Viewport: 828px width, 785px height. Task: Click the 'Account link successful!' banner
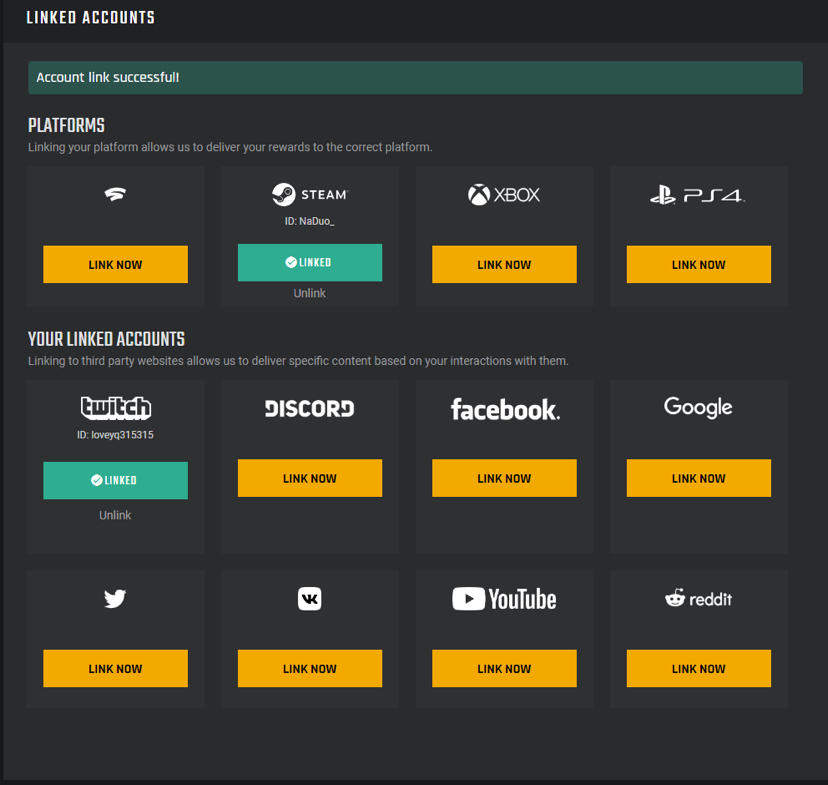[415, 78]
